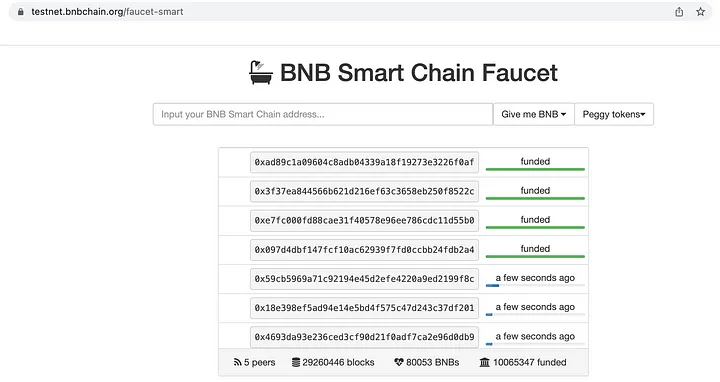Click the BNB Smart Chain Faucet heading
This screenshot has width=720, height=382.
[418, 73]
